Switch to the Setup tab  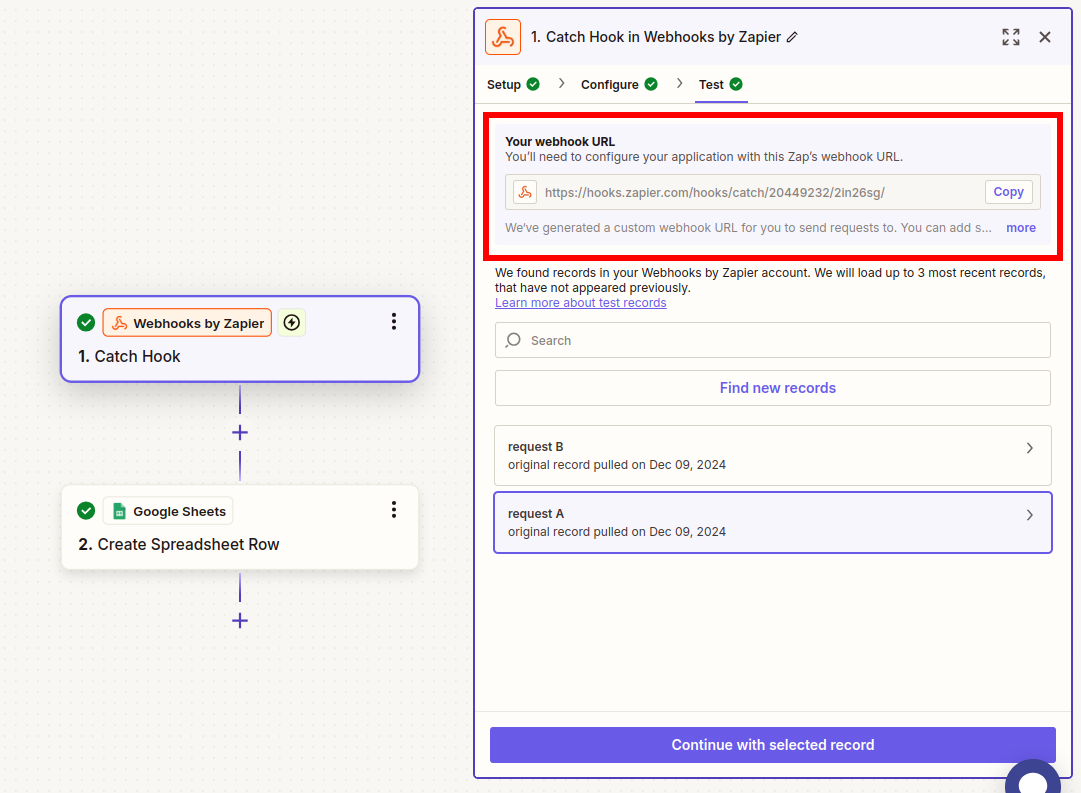[x=504, y=84]
